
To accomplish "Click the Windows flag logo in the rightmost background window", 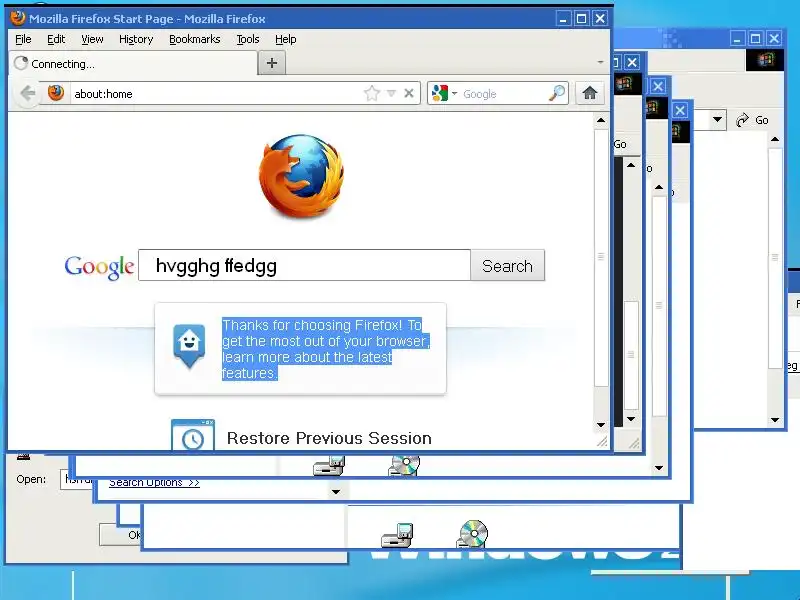I will 765,60.
